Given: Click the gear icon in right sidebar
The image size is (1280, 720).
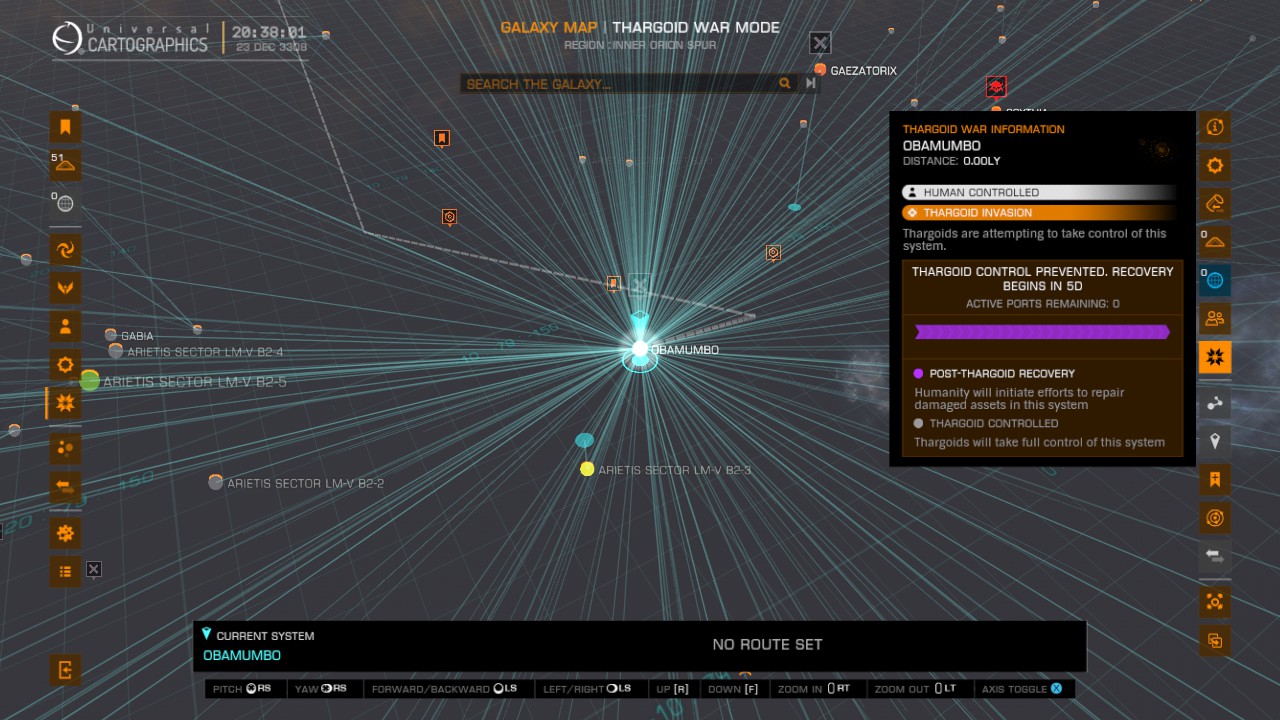Looking at the screenshot, I should 1215,165.
